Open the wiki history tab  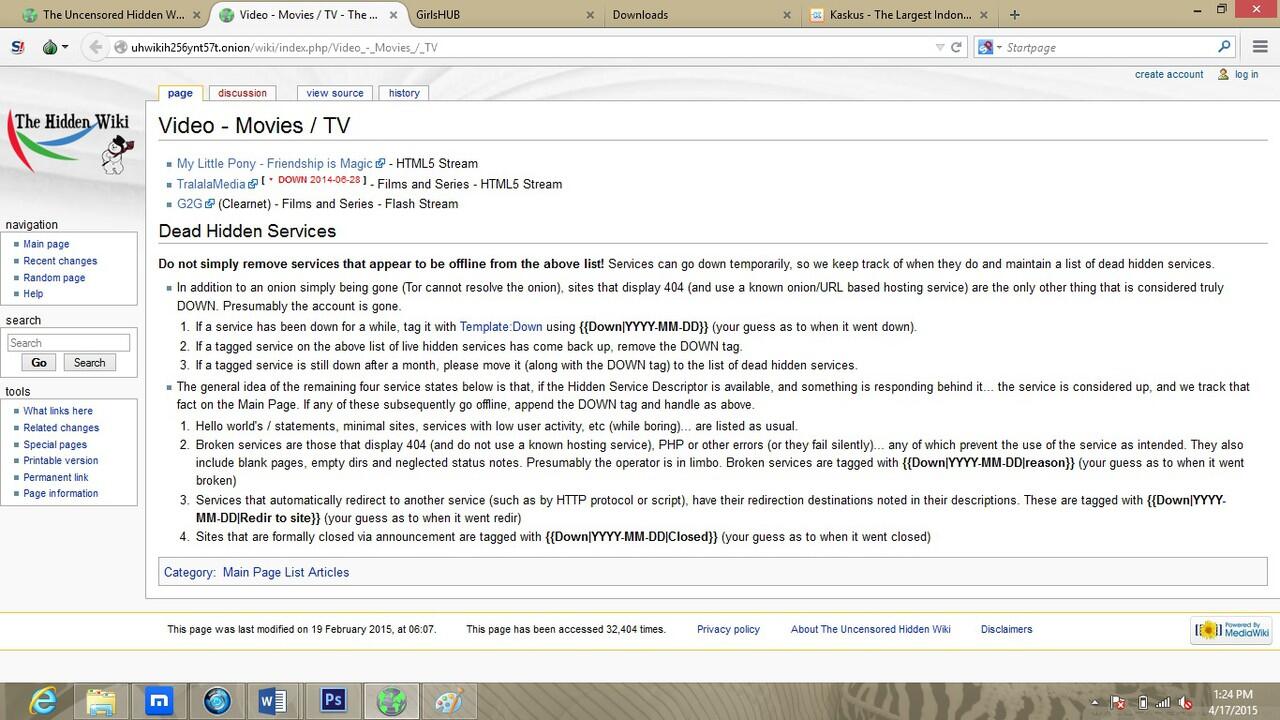pyautogui.click(x=404, y=93)
